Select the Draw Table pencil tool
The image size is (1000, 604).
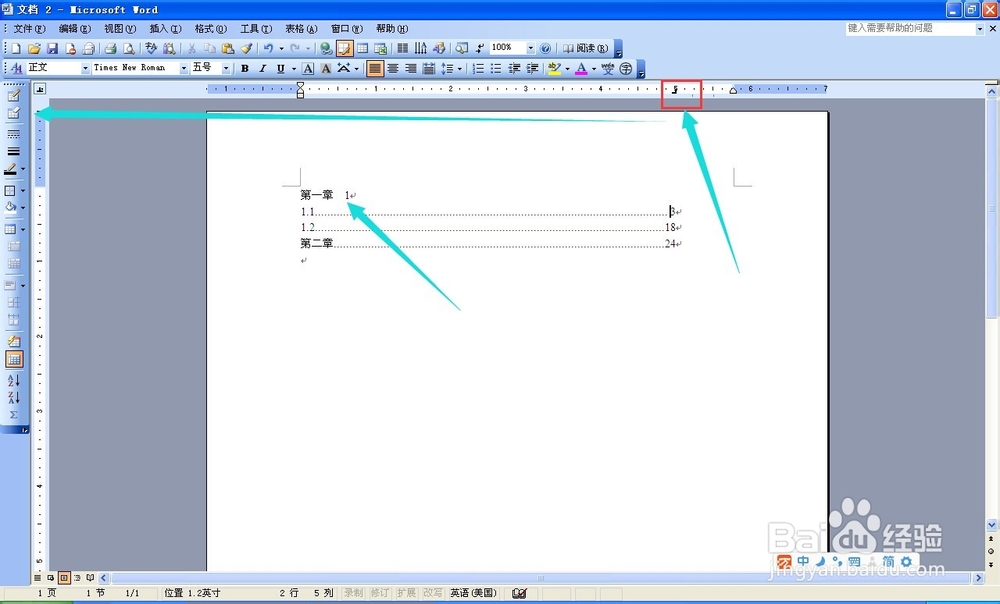coord(13,96)
